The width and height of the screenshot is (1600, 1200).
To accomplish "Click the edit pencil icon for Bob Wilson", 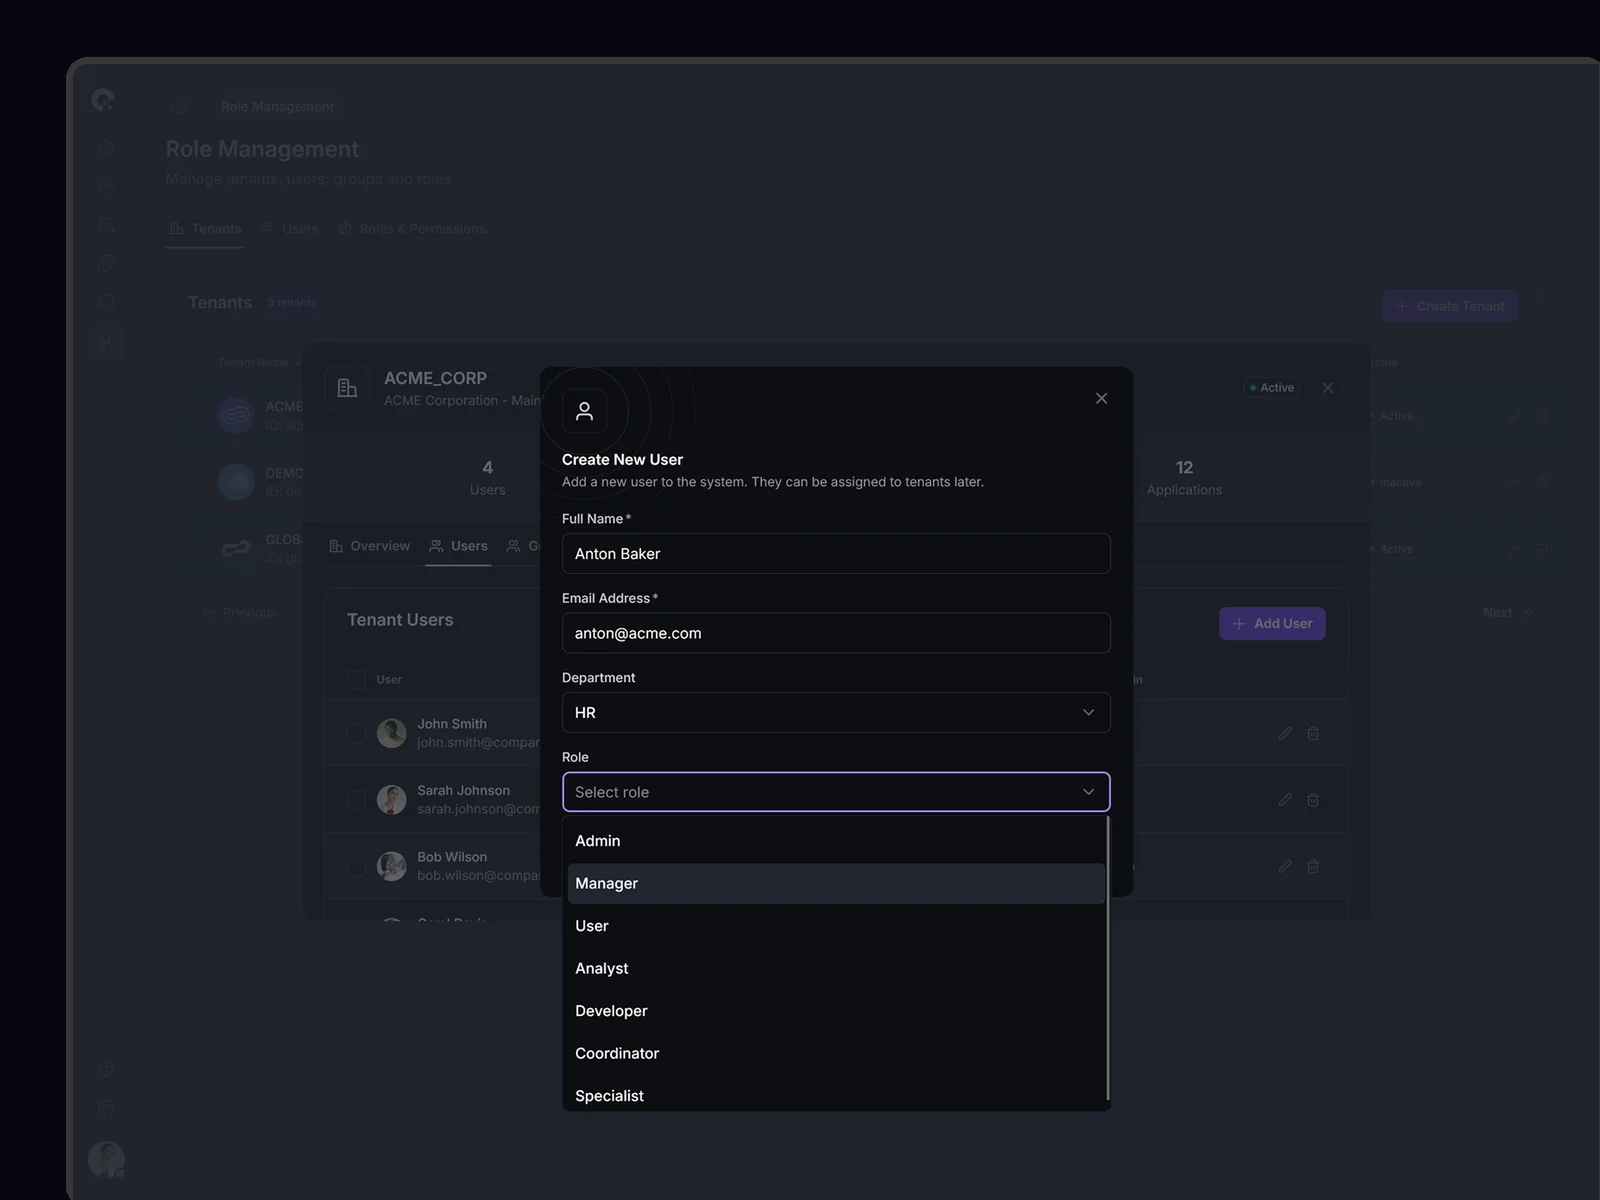I will coord(1285,866).
